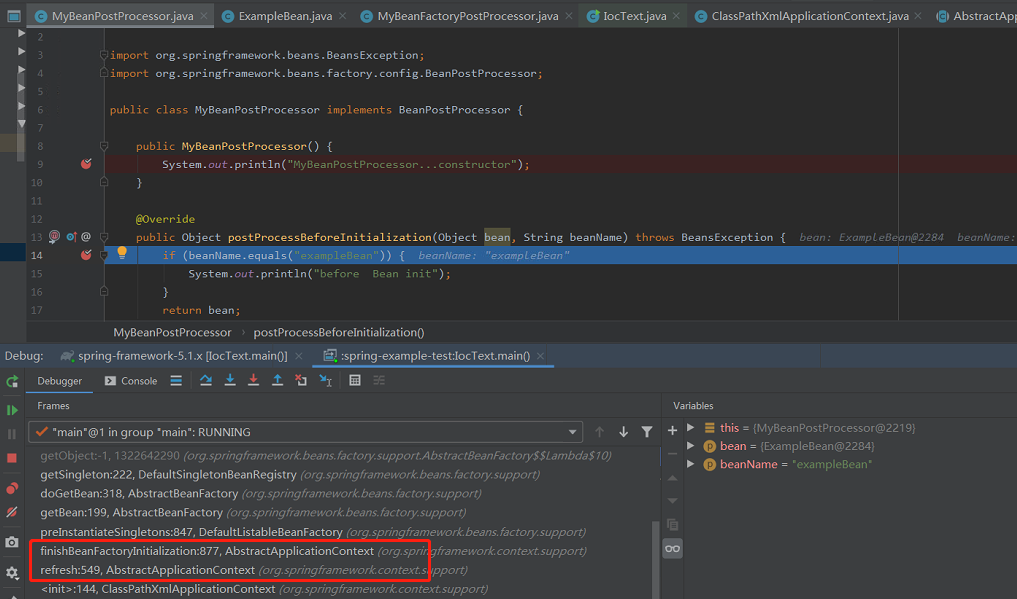Select the Console tab

[x=131, y=381]
